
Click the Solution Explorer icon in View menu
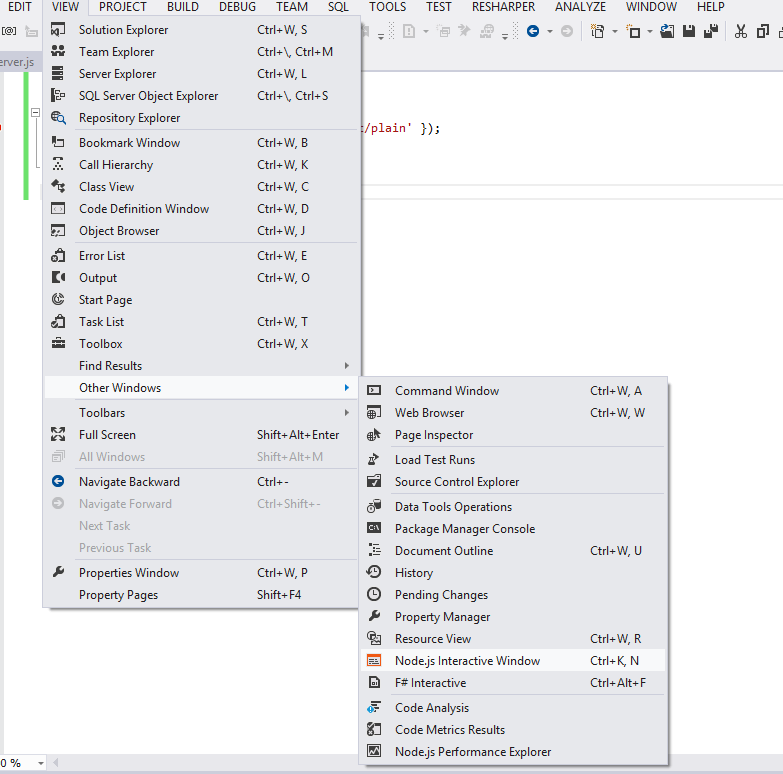(x=59, y=30)
